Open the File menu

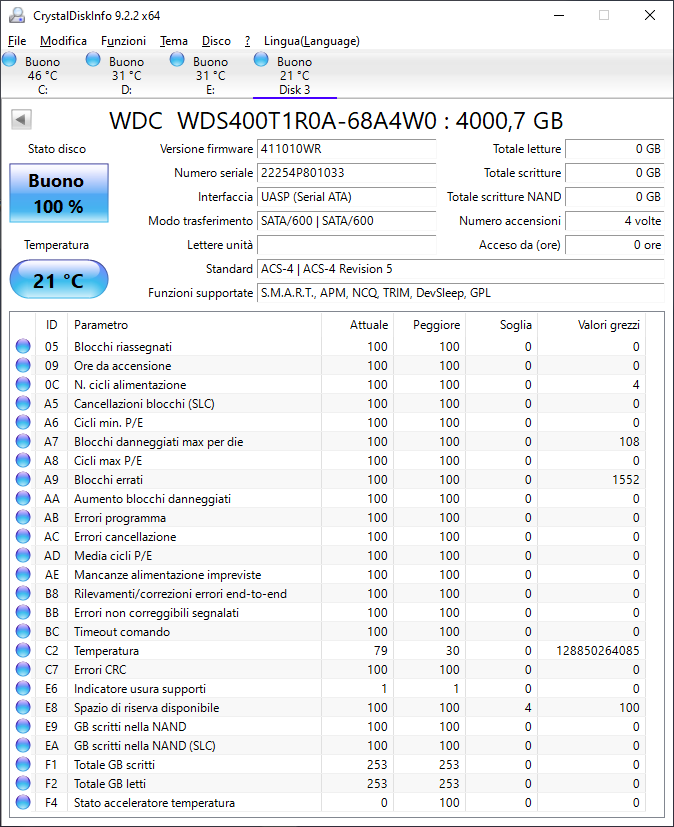(x=17, y=41)
